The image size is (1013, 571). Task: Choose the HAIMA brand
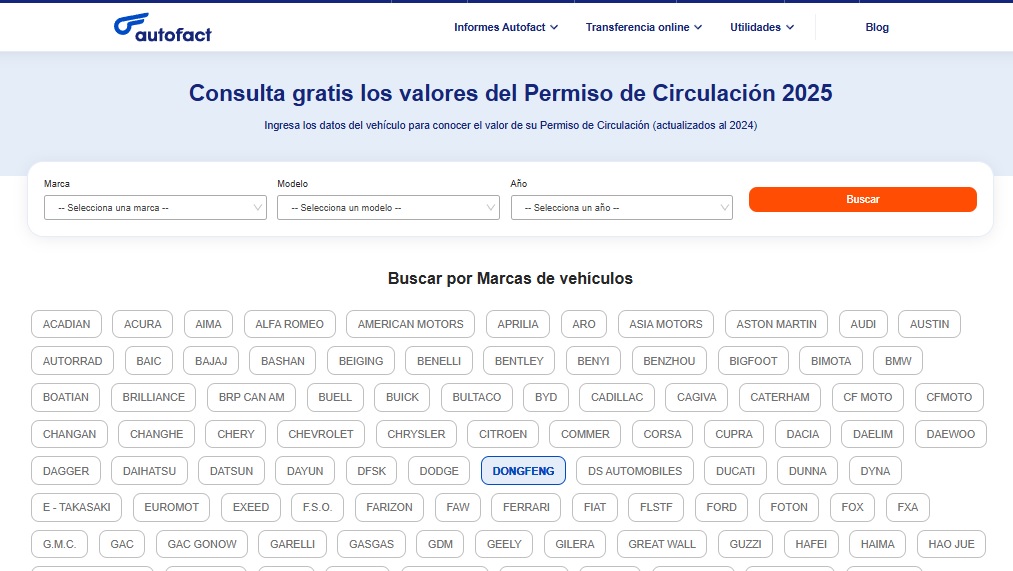pyautogui.click(x=877, y=545)
